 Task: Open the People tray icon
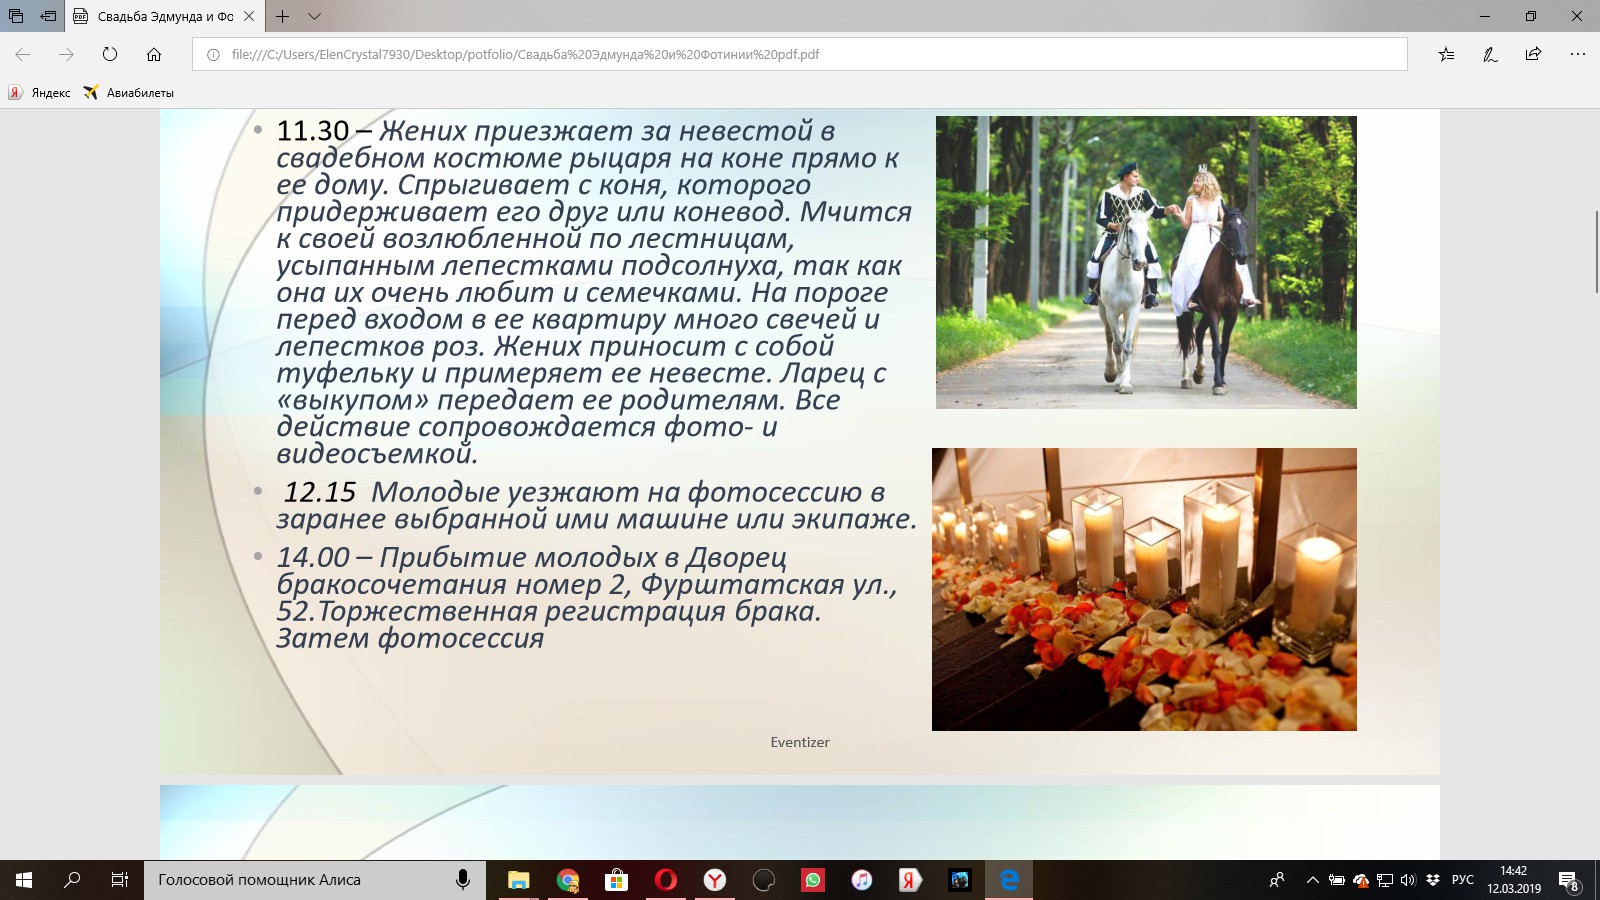click(x=1277, y=880)
